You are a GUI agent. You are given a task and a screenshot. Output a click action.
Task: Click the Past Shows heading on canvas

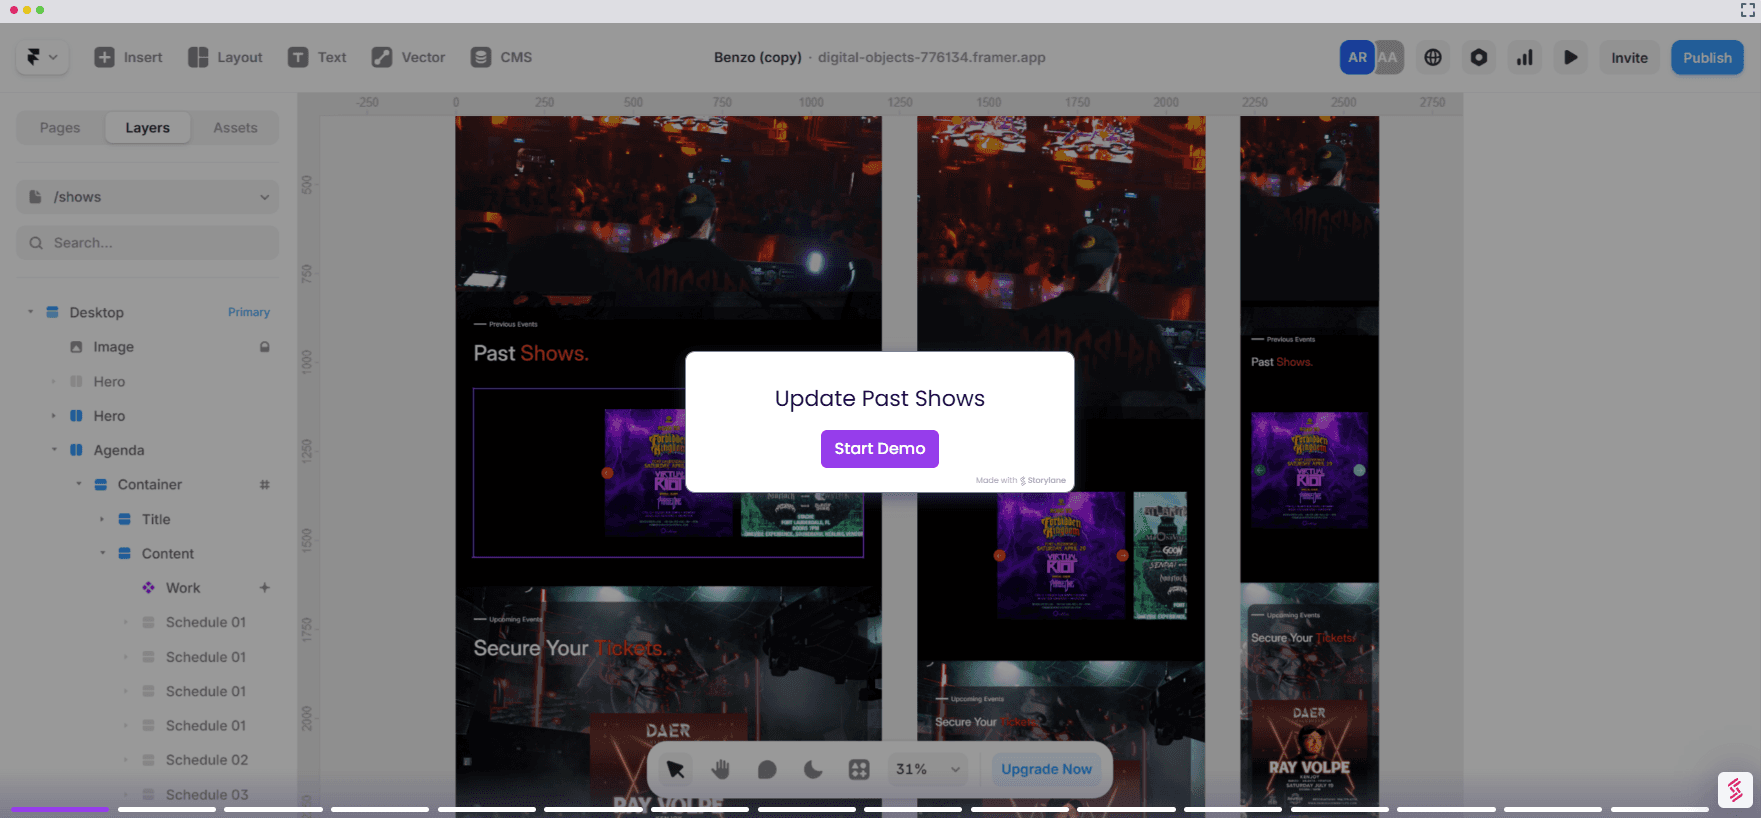click(x=531, y=353)
